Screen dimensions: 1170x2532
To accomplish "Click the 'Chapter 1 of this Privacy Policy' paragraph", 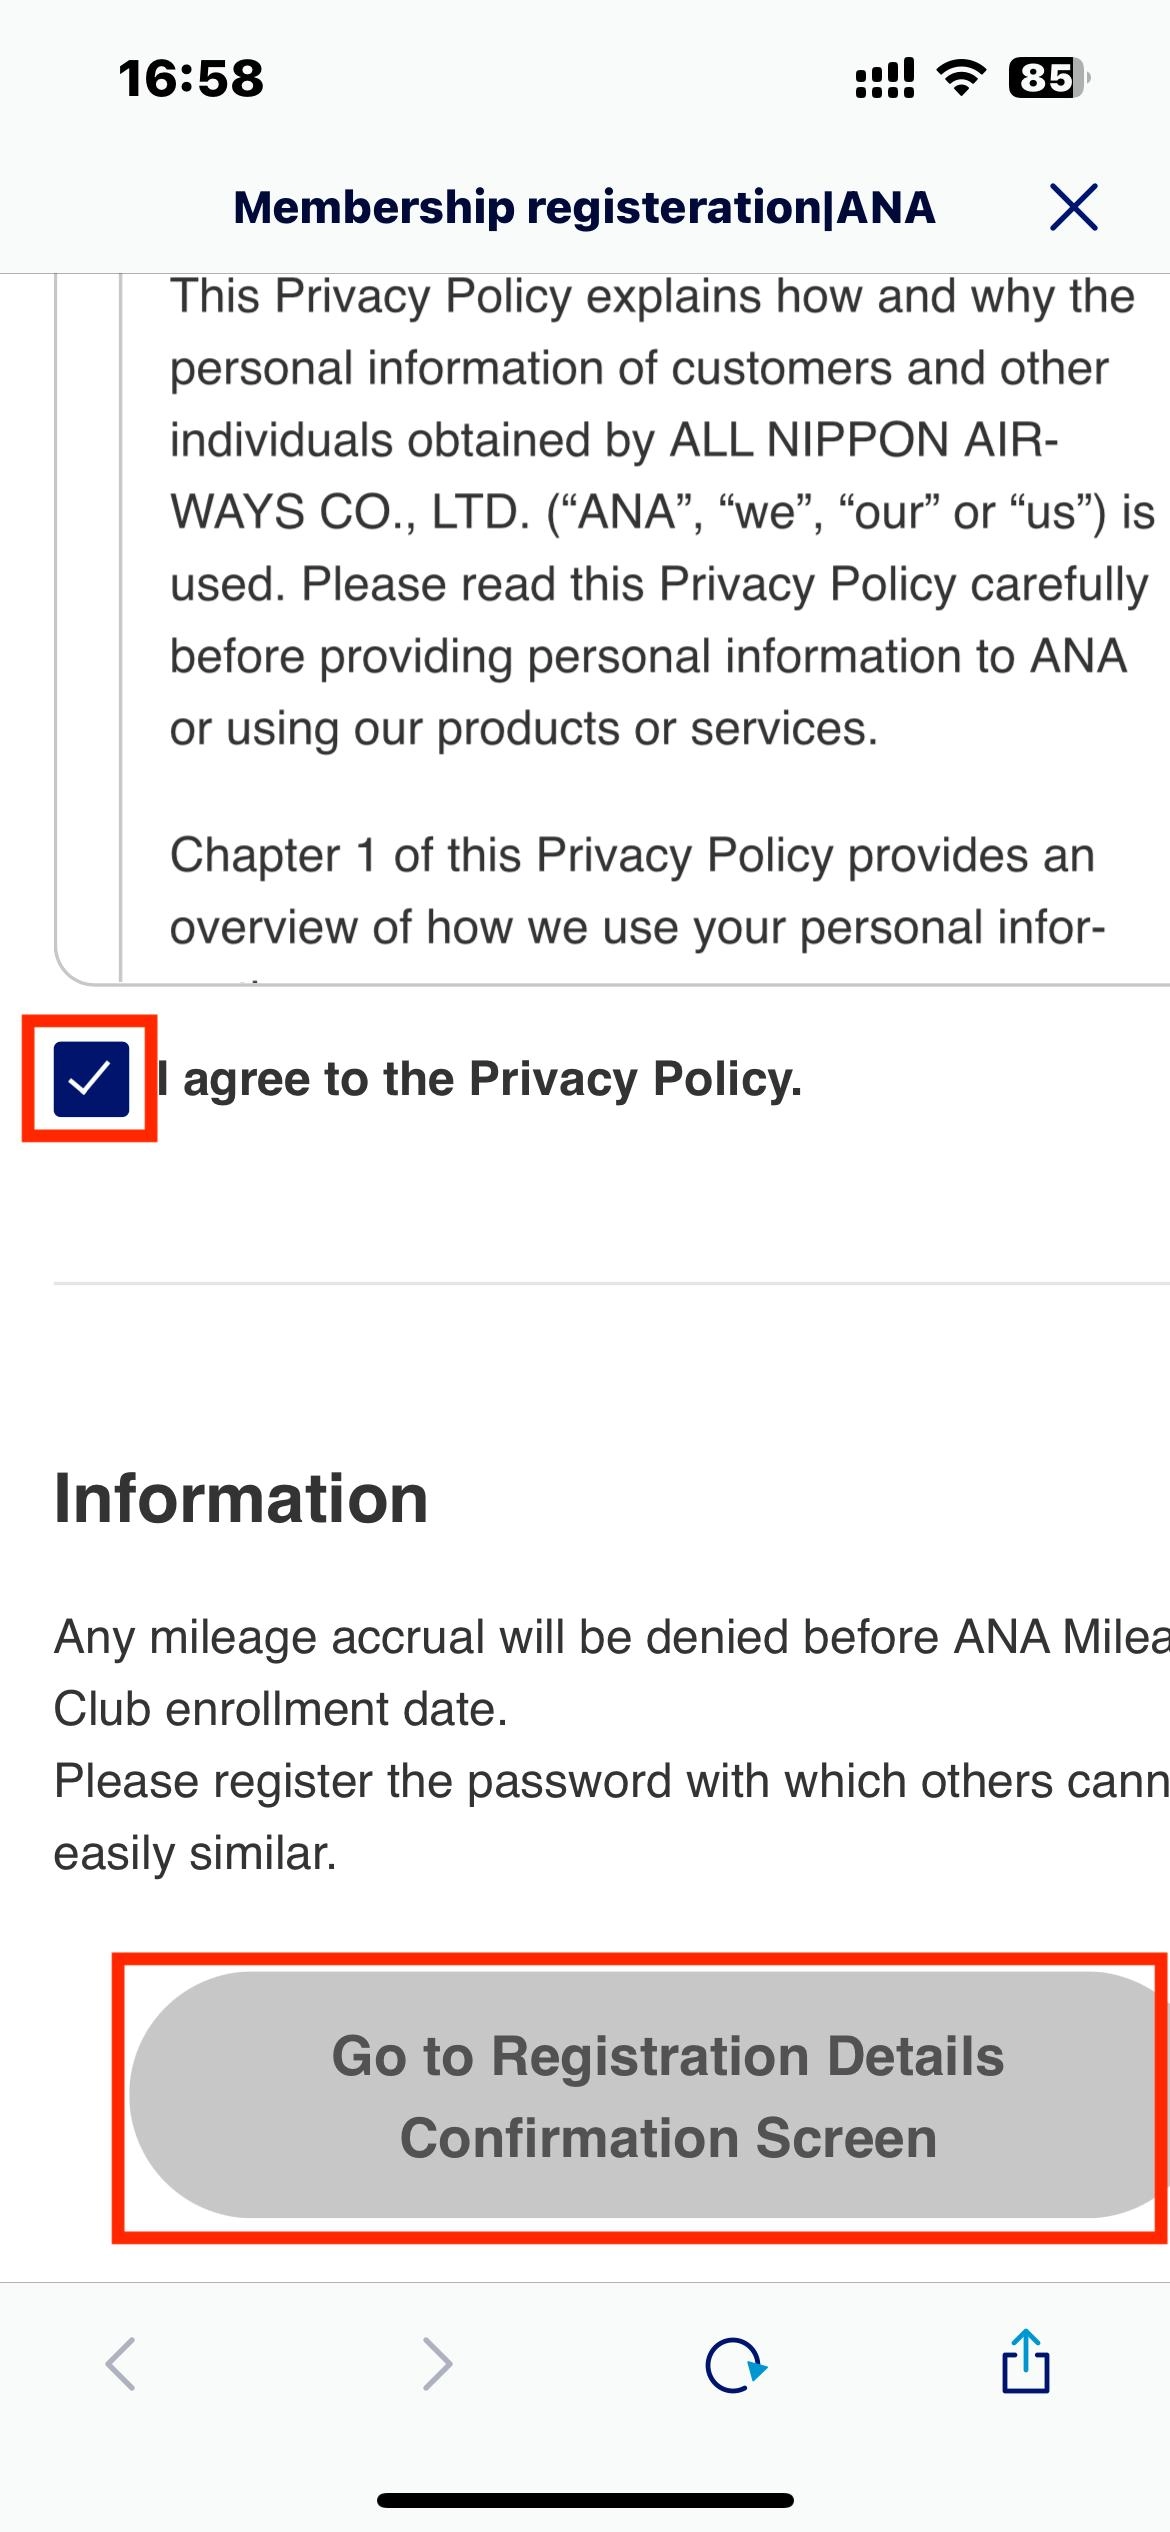I will click(x=632, y=891).
